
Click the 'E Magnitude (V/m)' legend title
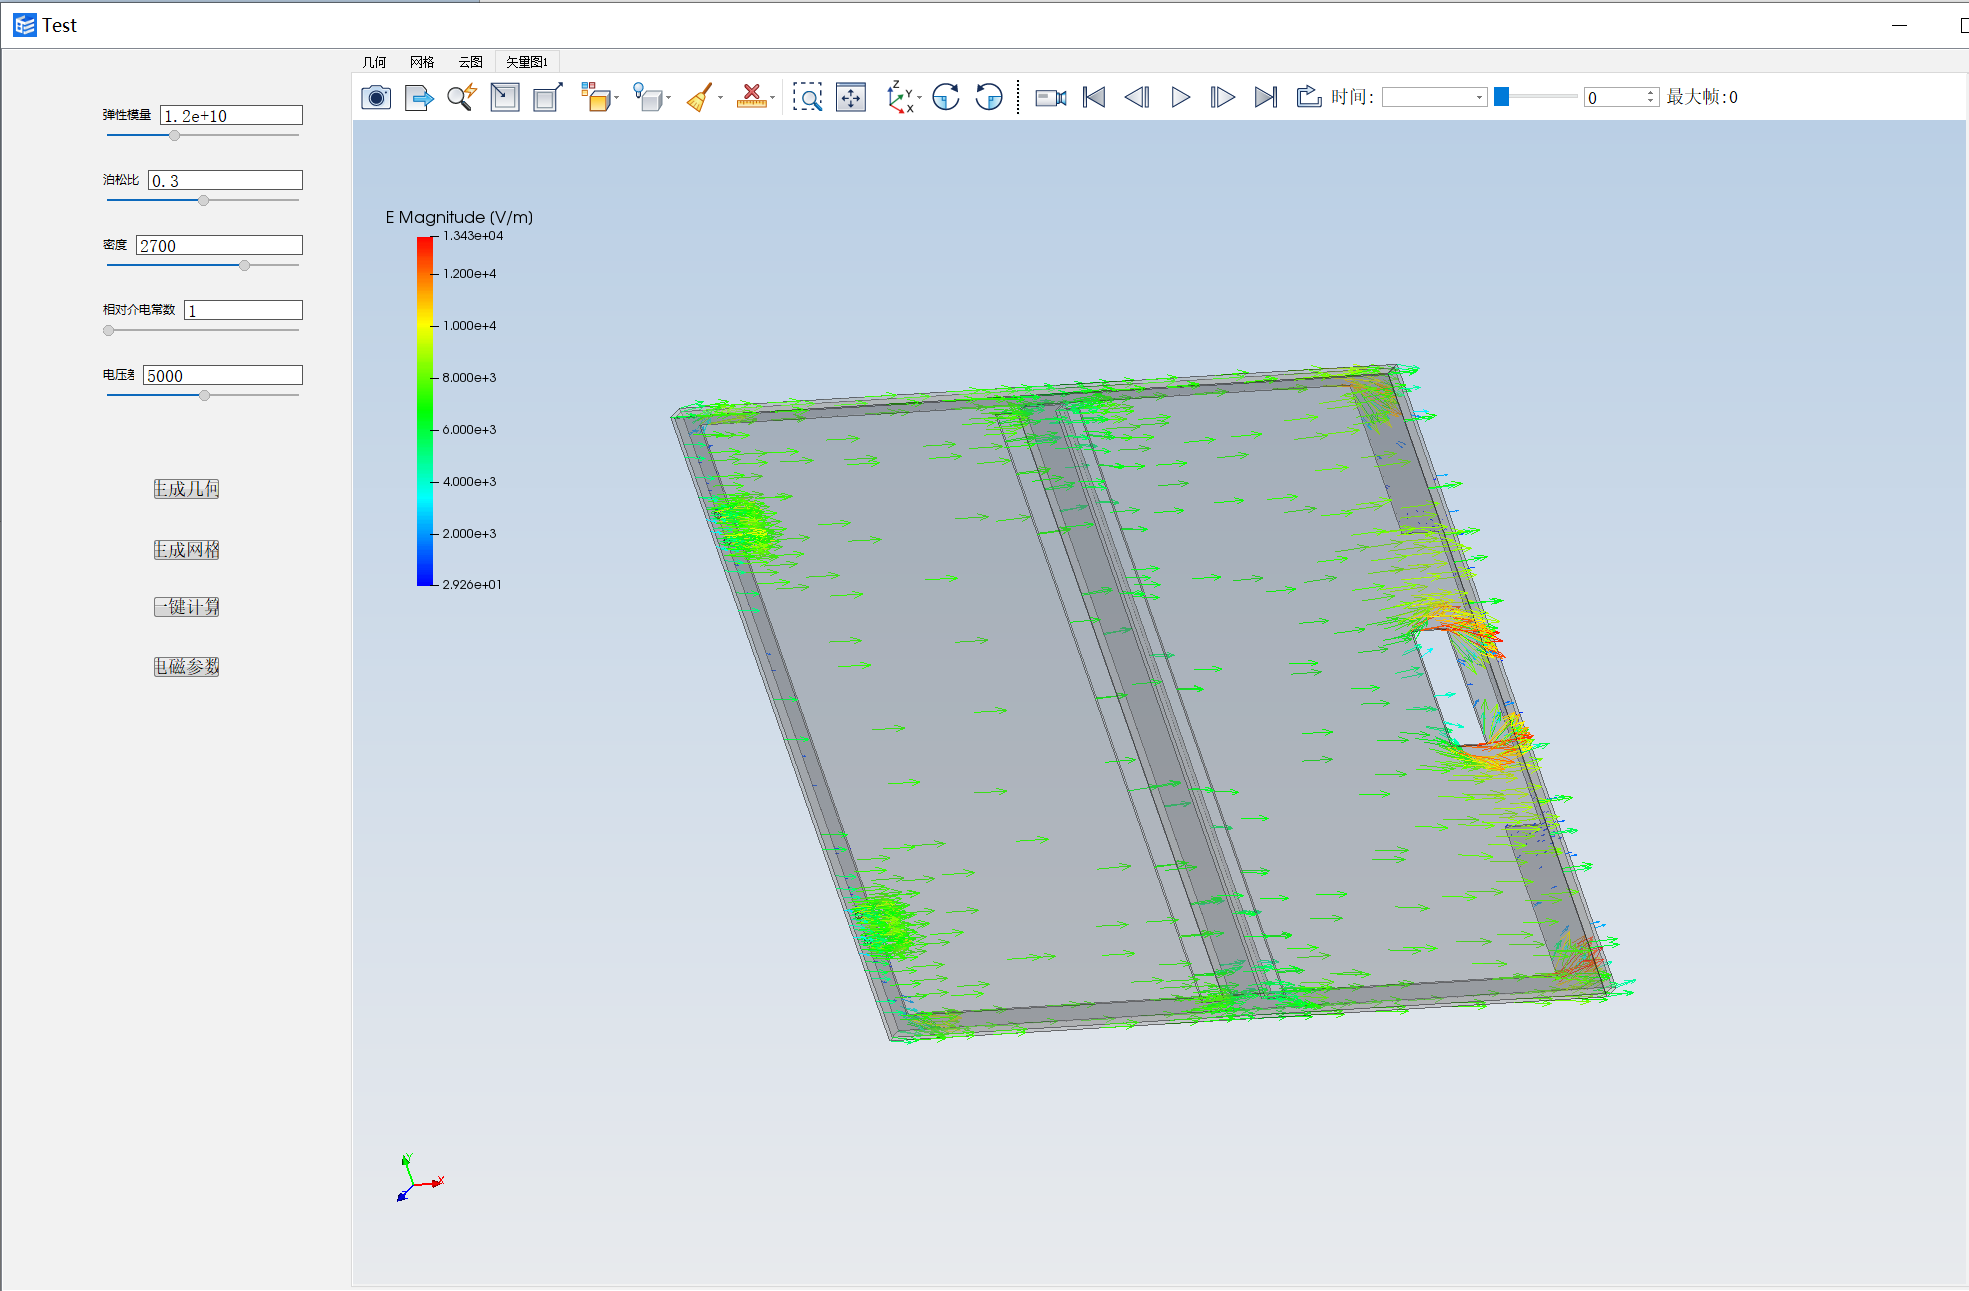(x=459, y=217)
